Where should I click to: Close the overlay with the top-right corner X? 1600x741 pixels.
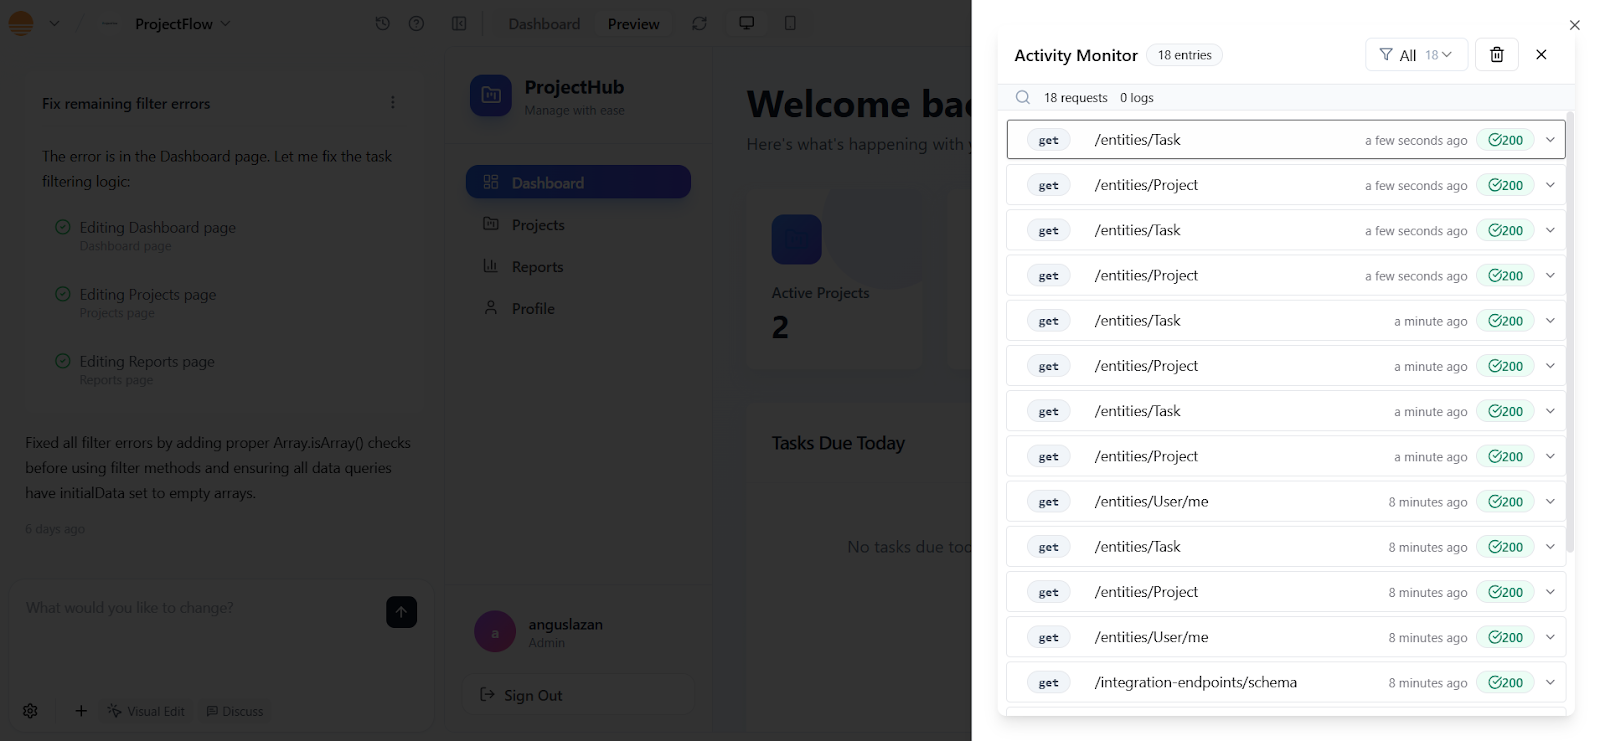pos(1575,25)
